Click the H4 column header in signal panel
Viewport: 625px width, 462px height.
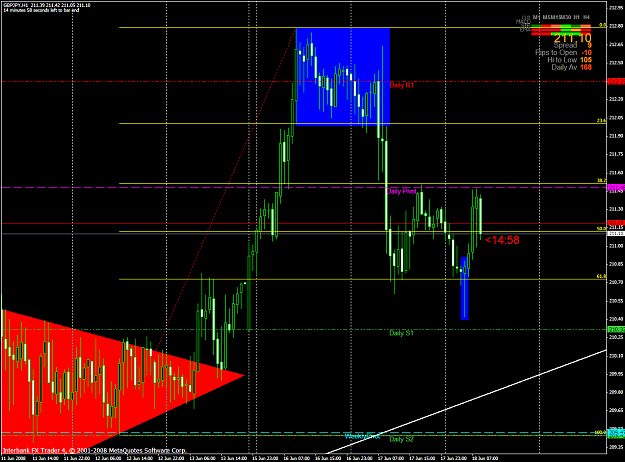[x=586, y=18]
